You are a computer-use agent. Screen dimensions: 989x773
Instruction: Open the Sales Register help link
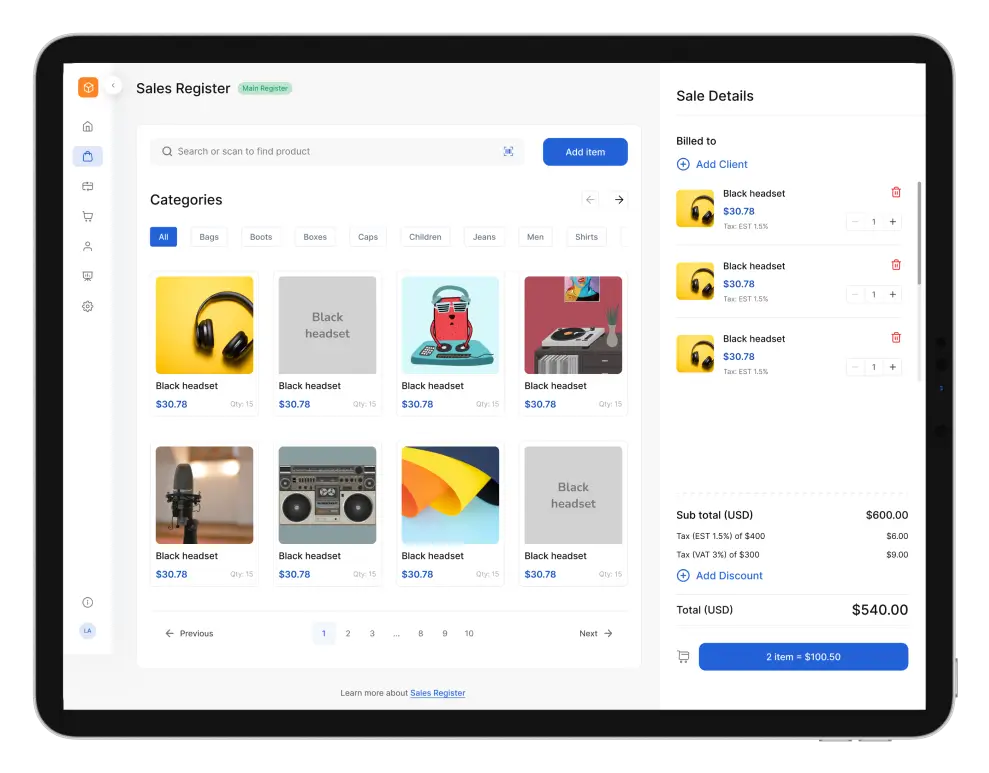(x=437, y=693)
